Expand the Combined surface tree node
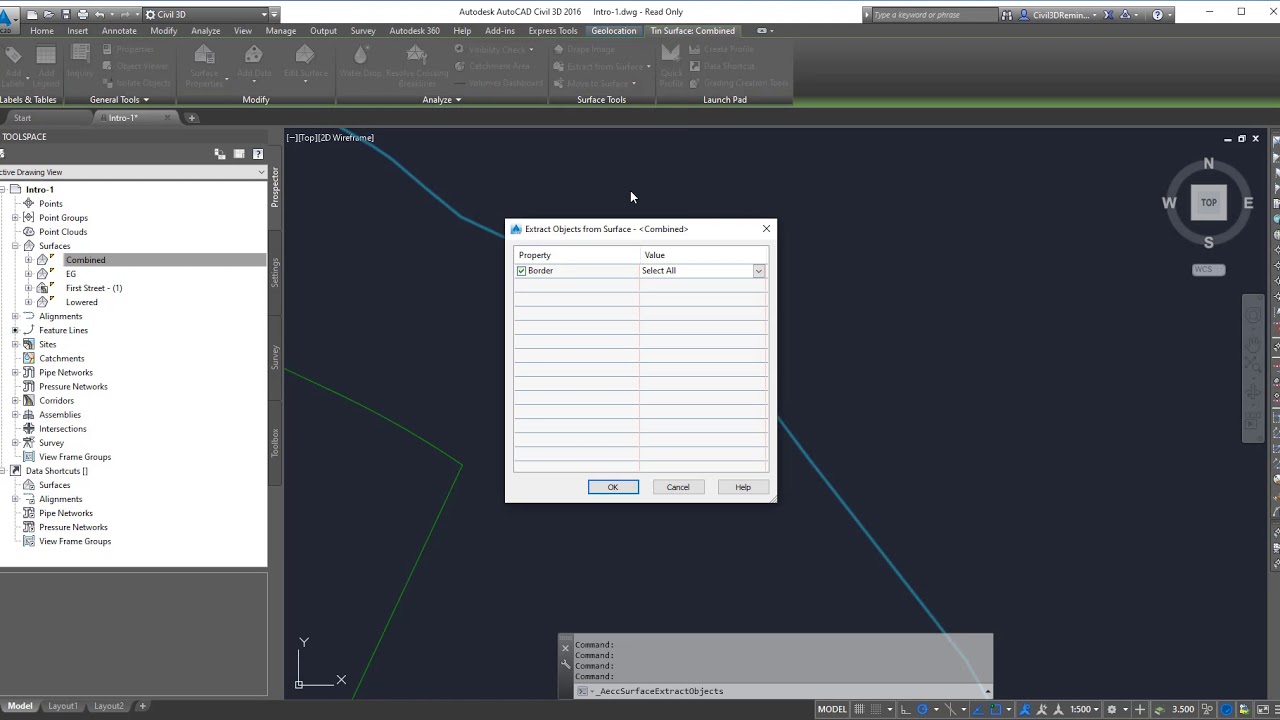This screenshot has width=1280, height=720. coord(29,260)
